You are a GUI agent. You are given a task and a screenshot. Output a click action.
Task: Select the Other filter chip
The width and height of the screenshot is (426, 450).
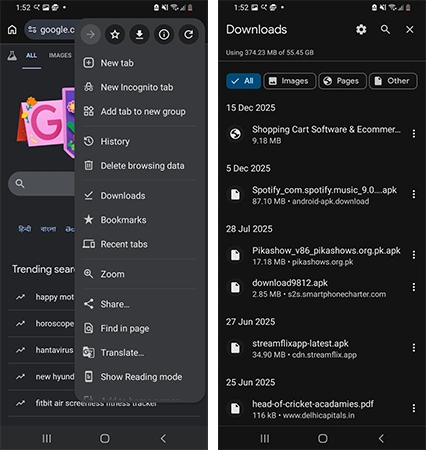coord(393,81)
